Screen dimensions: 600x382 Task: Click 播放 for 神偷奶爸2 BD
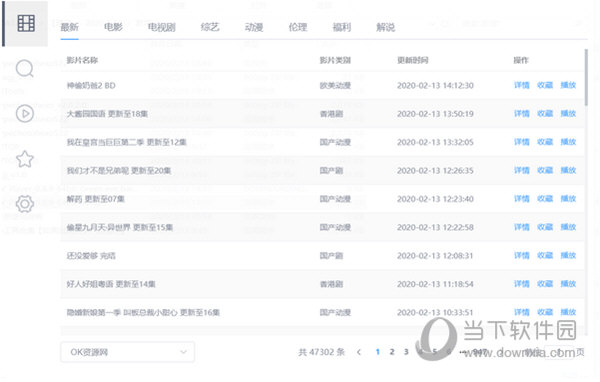[x=568, y=85]
